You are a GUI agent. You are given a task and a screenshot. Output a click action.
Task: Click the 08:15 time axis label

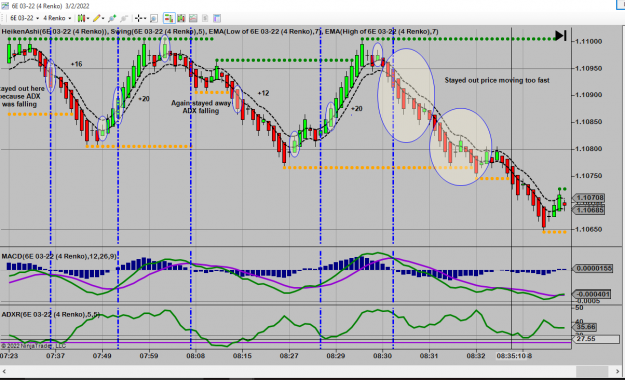pyautogui.click(x=242, y=355)
